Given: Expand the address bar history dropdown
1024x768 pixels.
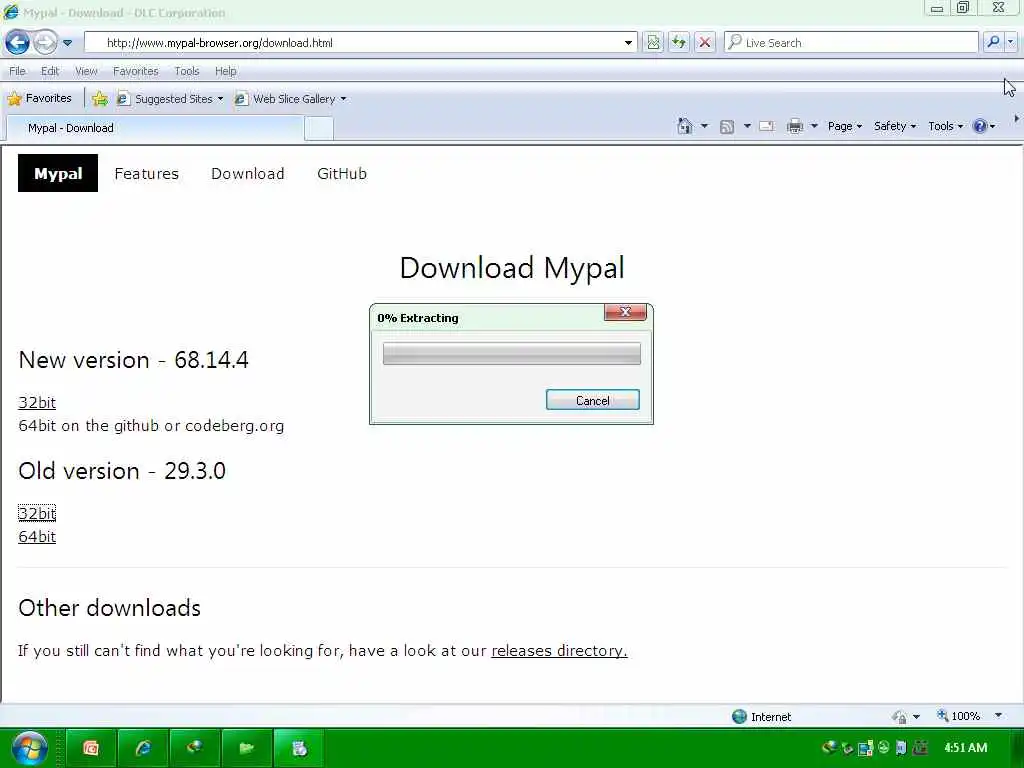Looking at the screenshot, I should pos(628,42).
